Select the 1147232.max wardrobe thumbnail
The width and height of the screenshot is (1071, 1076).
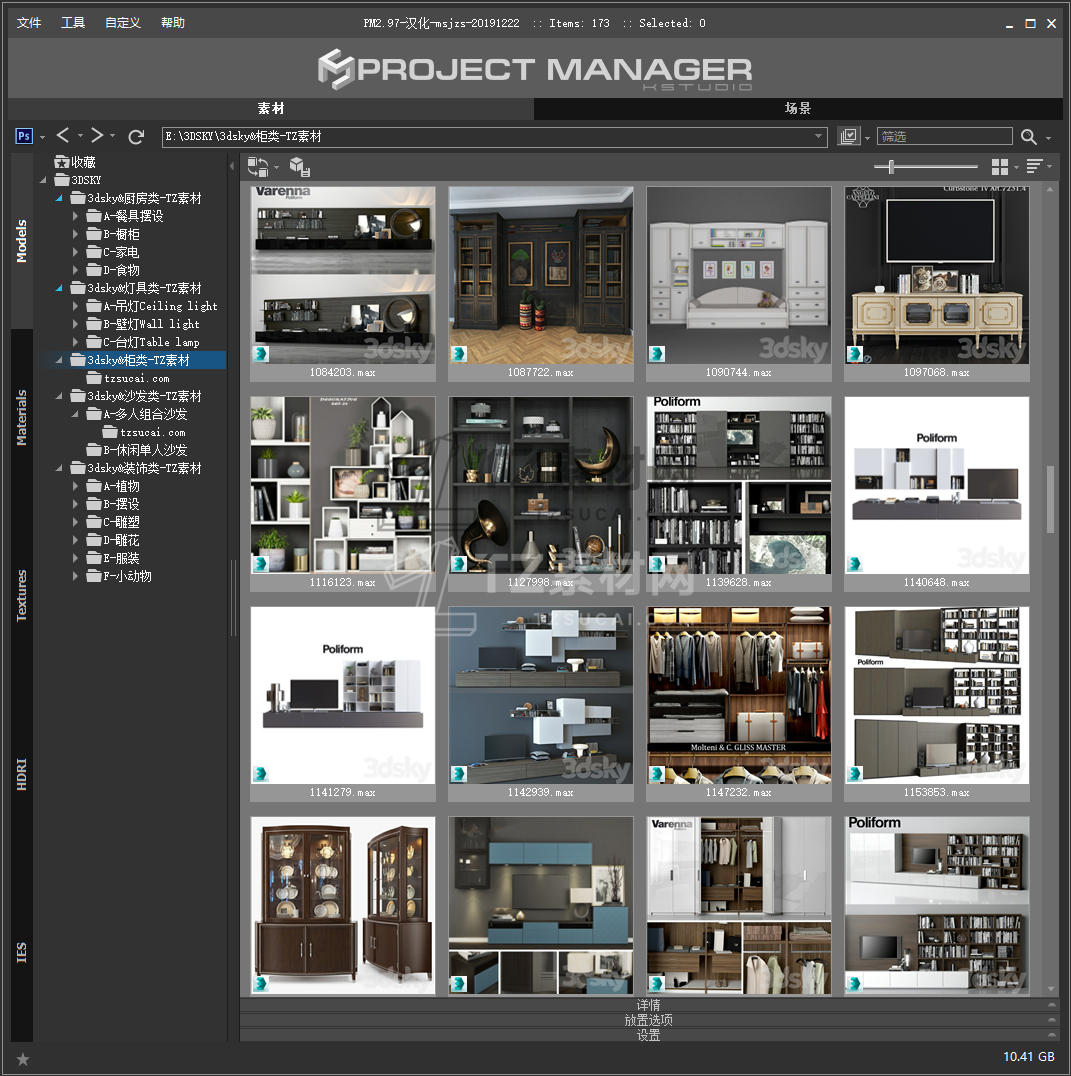[x=739, y=695]
